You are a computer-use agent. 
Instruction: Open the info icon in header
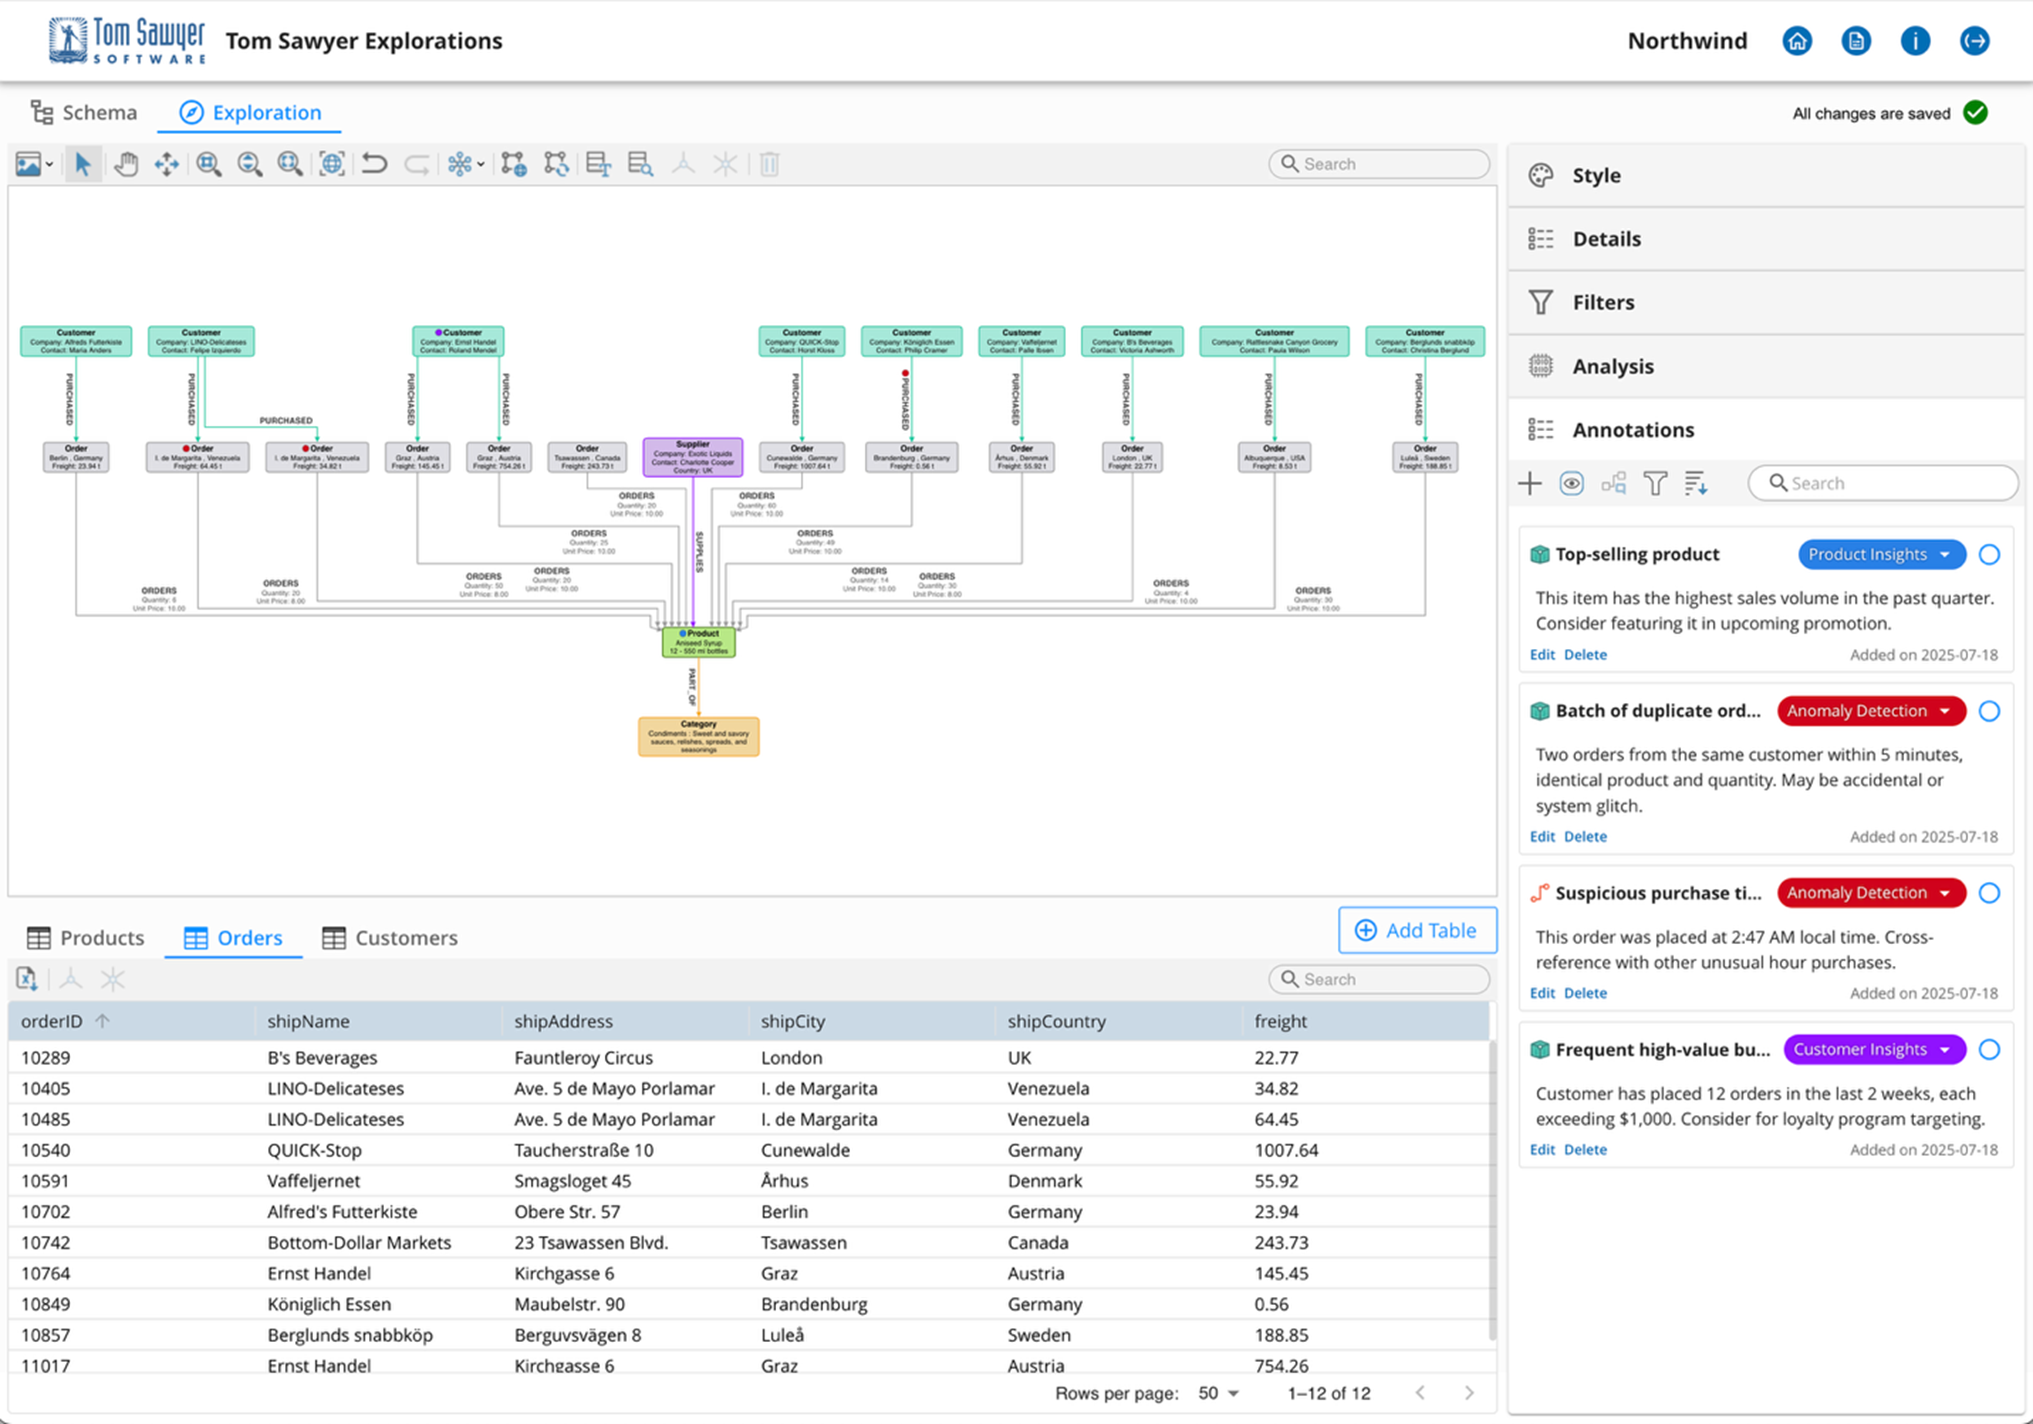[x=1915, y=41]
